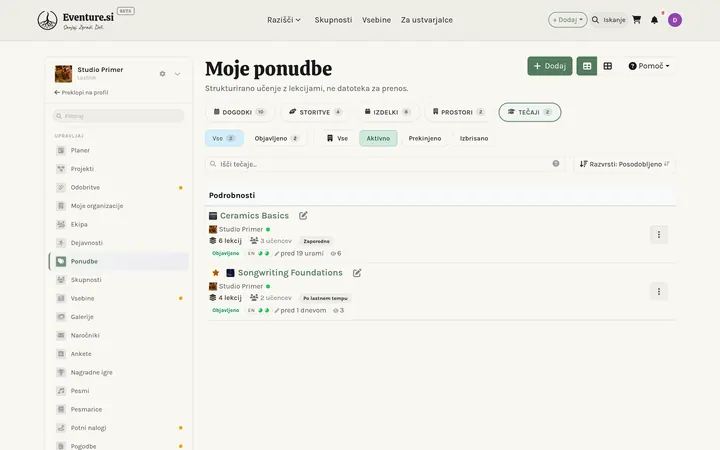This screenshot has width=720, height=450.
Task: Select Ponudbe in the sidebar
Action: pyautogui.click(x=118, y=261)
